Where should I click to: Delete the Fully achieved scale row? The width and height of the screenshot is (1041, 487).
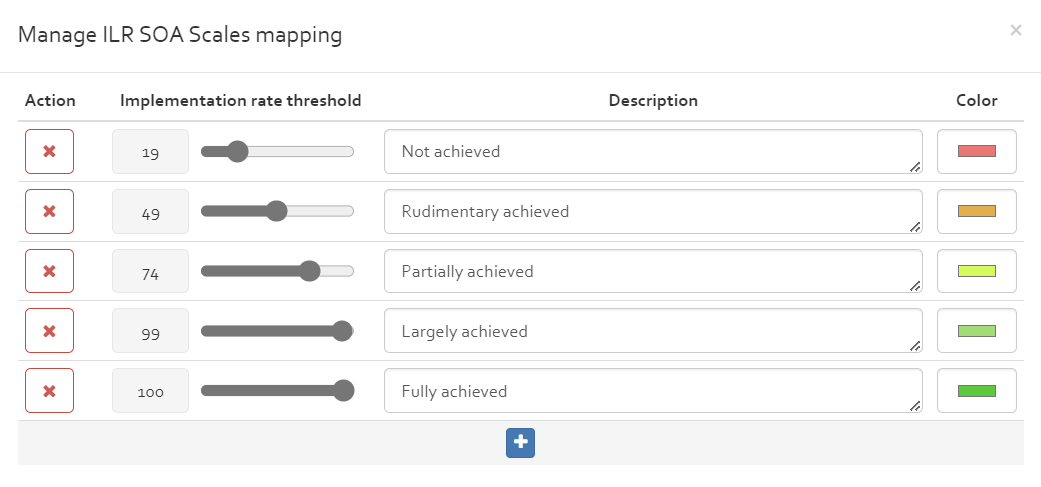click(x=49, y=391)
